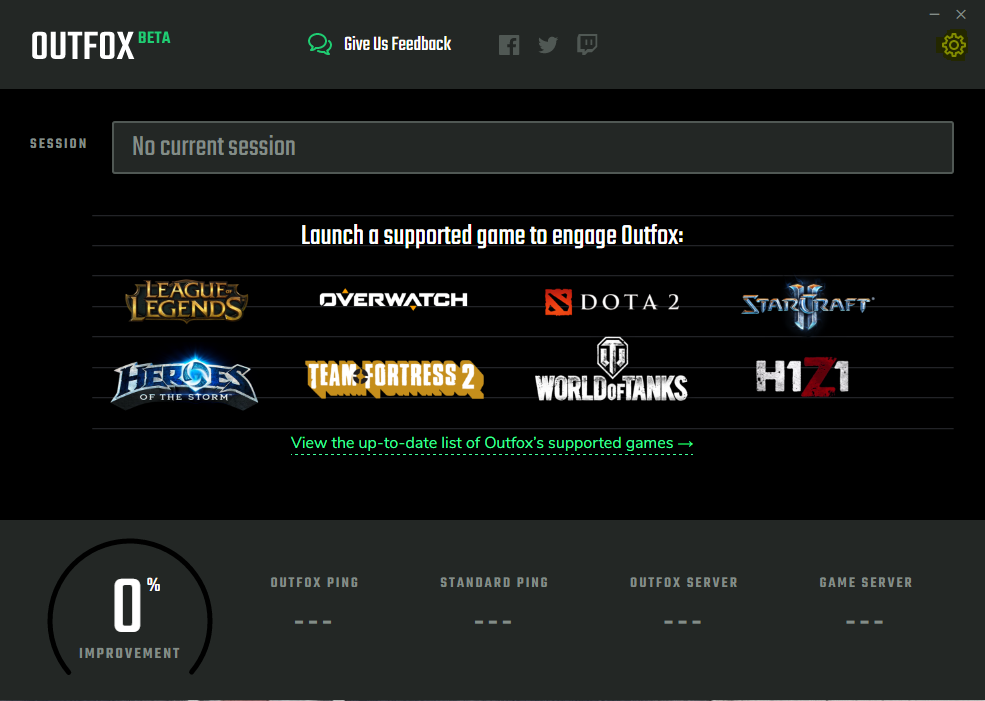Select the Heroes of the Storm logo

click(x=185, y=382)
